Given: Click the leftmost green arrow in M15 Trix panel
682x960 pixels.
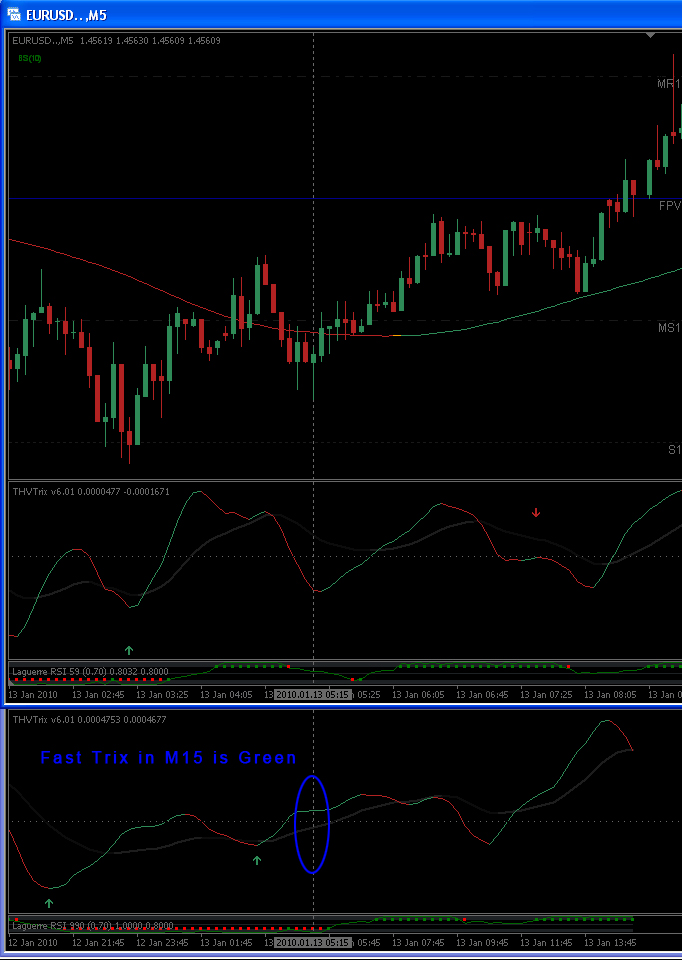Looking at the screenshot, I should click(x=49, y=902).
